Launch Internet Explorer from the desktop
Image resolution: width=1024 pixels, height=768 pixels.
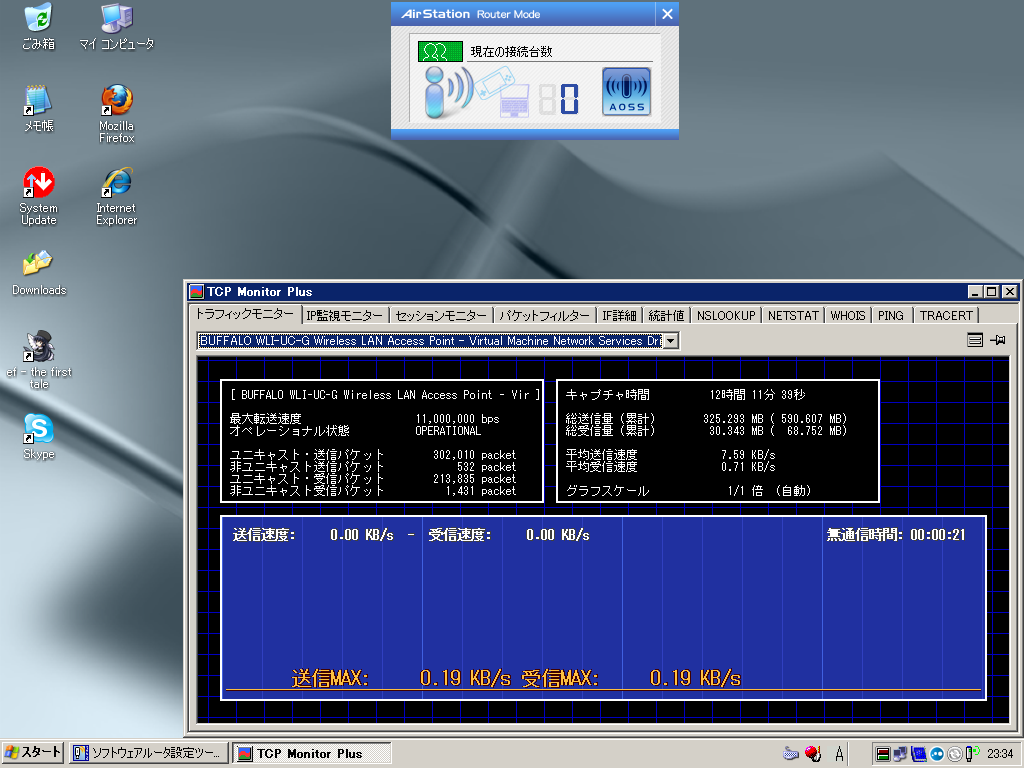[x=117, y=196]
